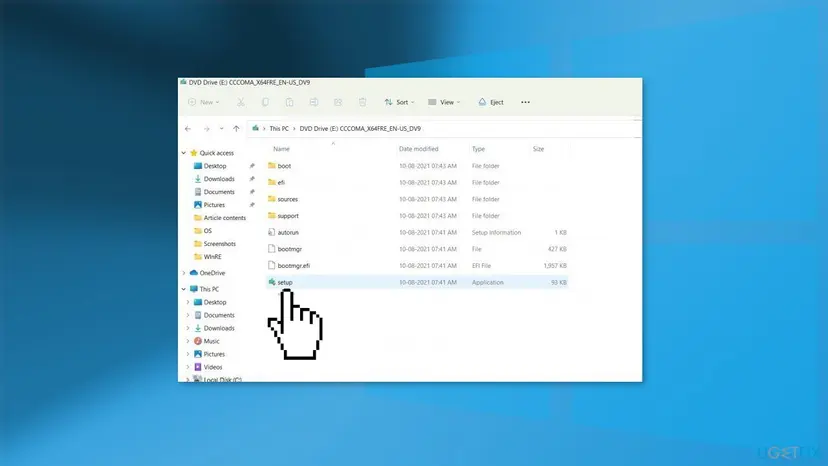
Task: Click the Share icon in toolbar
Action: tap(338, 102)
